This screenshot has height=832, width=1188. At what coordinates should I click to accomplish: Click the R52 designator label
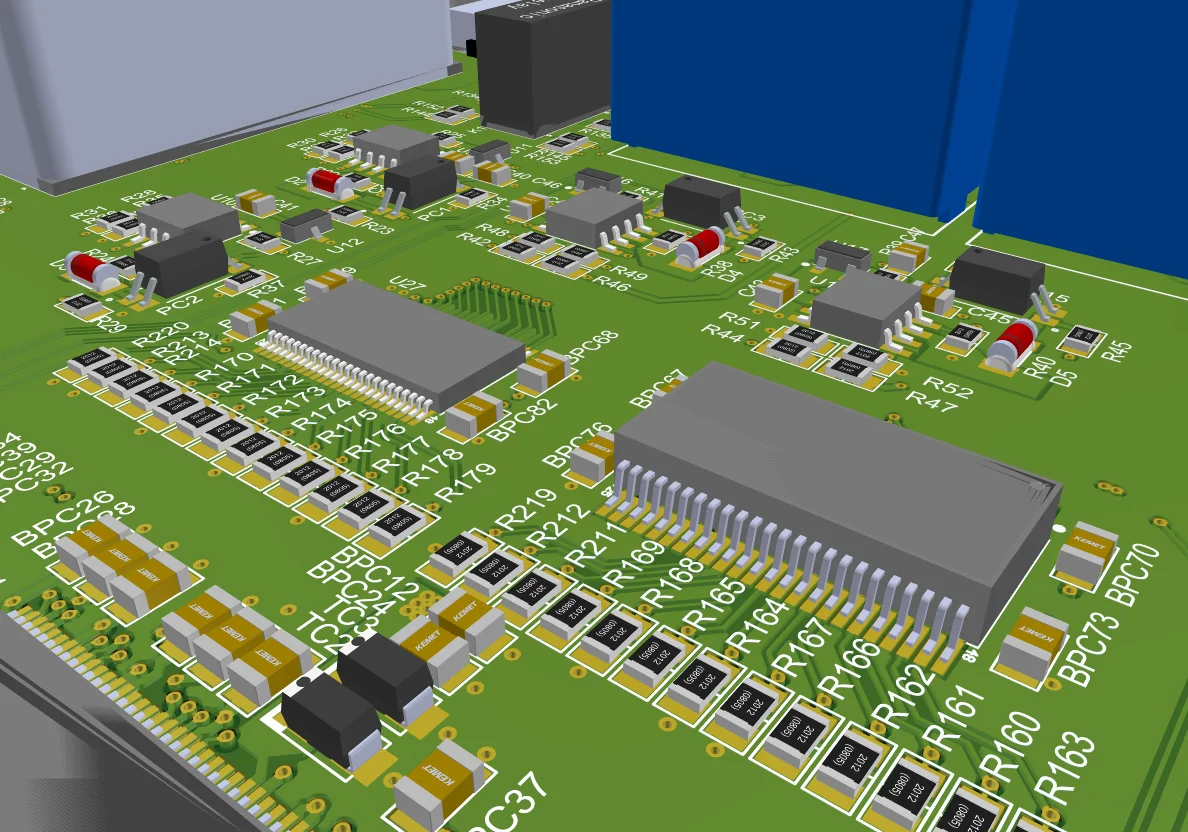pos(947,386)
